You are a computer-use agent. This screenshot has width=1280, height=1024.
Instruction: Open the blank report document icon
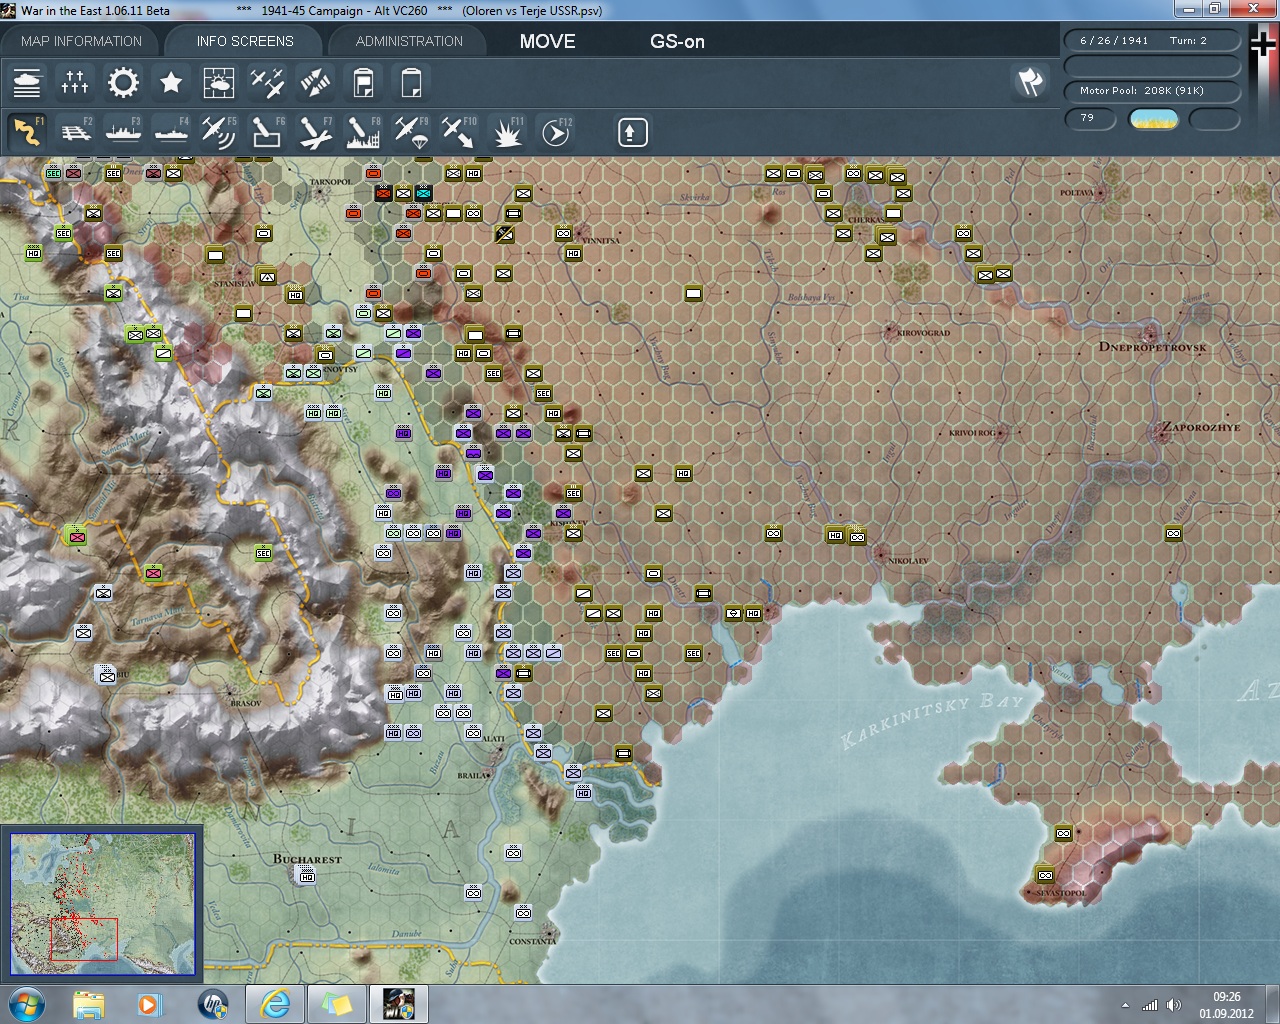click(411, 82)
